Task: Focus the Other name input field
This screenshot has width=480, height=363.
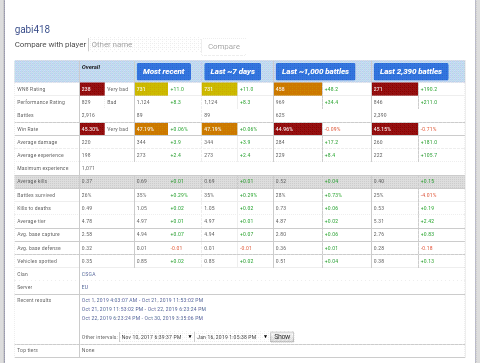Action: click(x=145, y=45)
